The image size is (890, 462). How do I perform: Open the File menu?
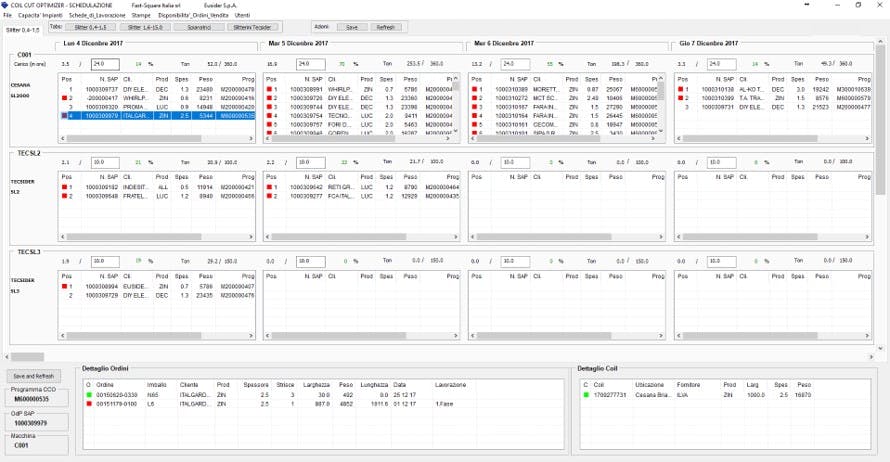(x=7, y=15)
